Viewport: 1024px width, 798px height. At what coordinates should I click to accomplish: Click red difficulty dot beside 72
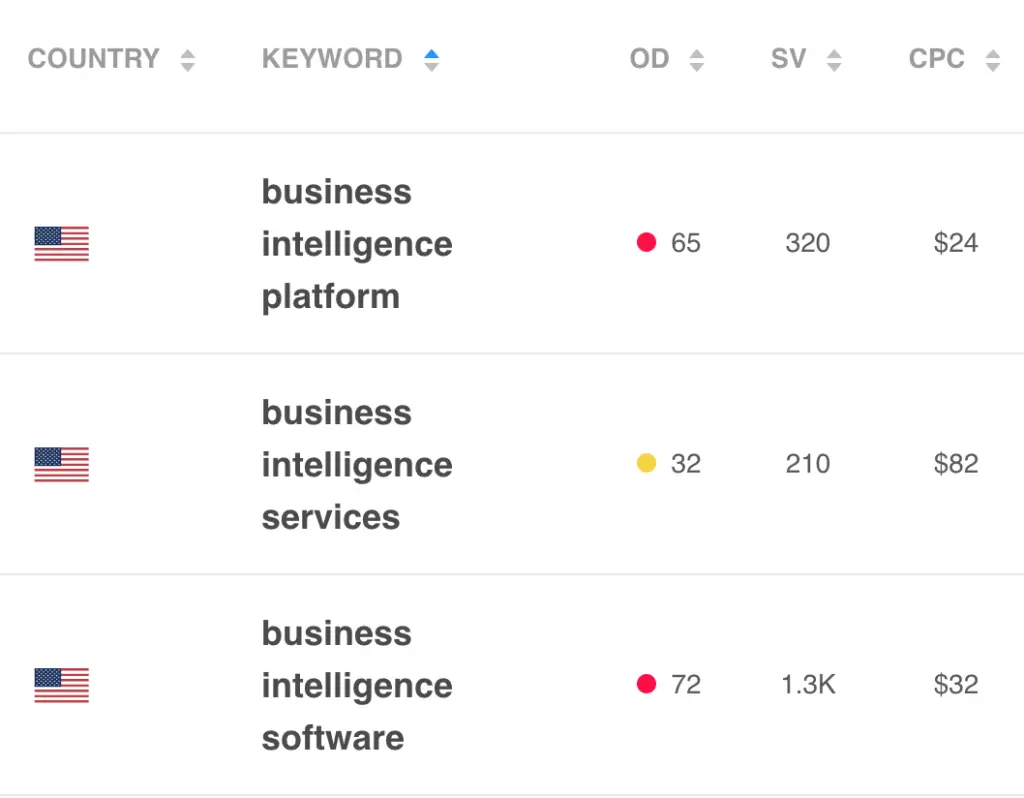647,684
